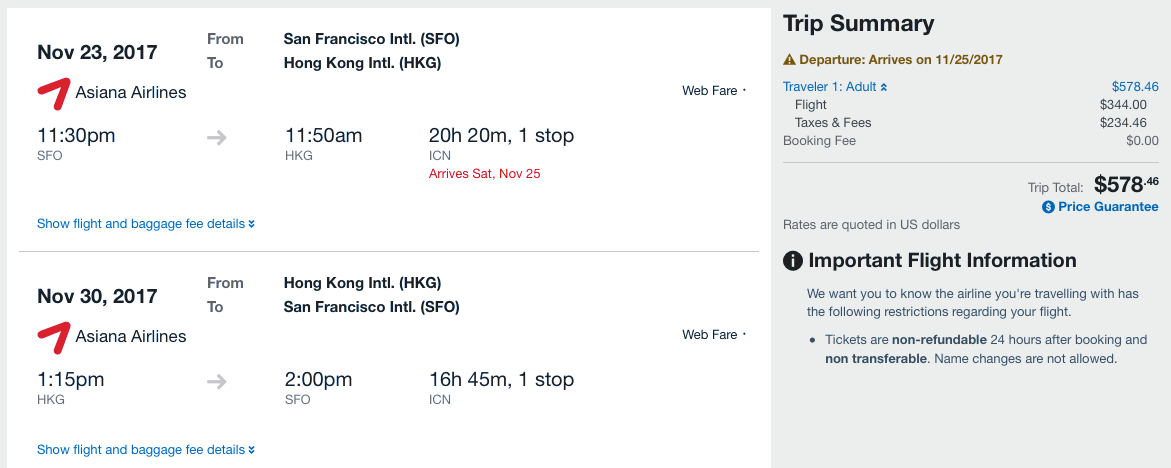The width and height of the screenshot is (1171, 468).
Task: Click the Trip Total amount
Action: [1126, 185]
